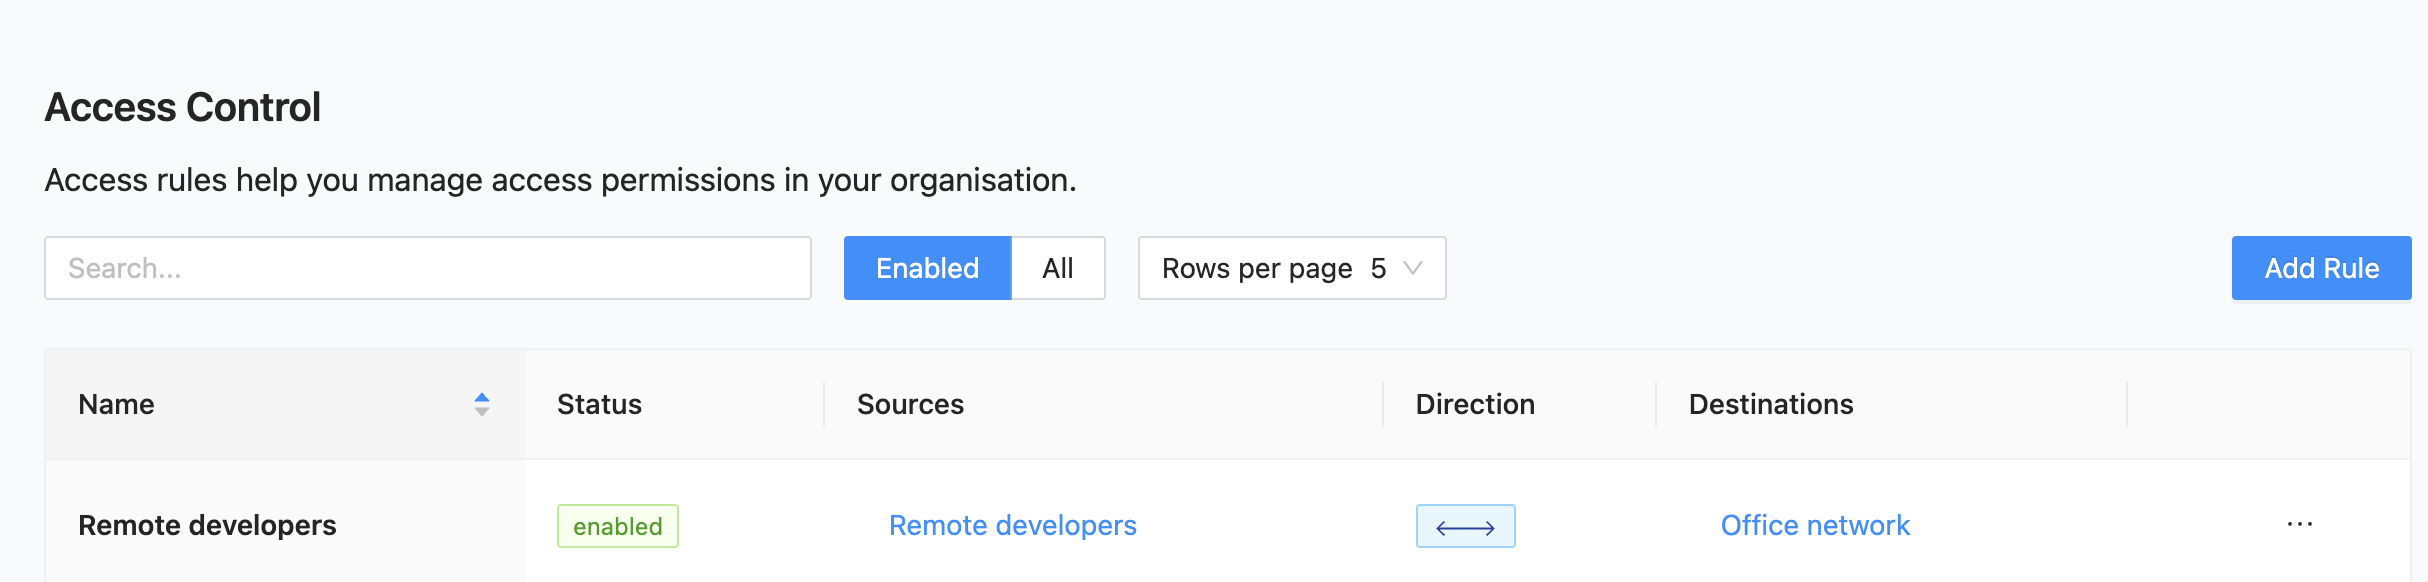The height and width of the screenshot is (582, 2428).
Task: Click the Destinations column header
Action: tap(1770, 404)
